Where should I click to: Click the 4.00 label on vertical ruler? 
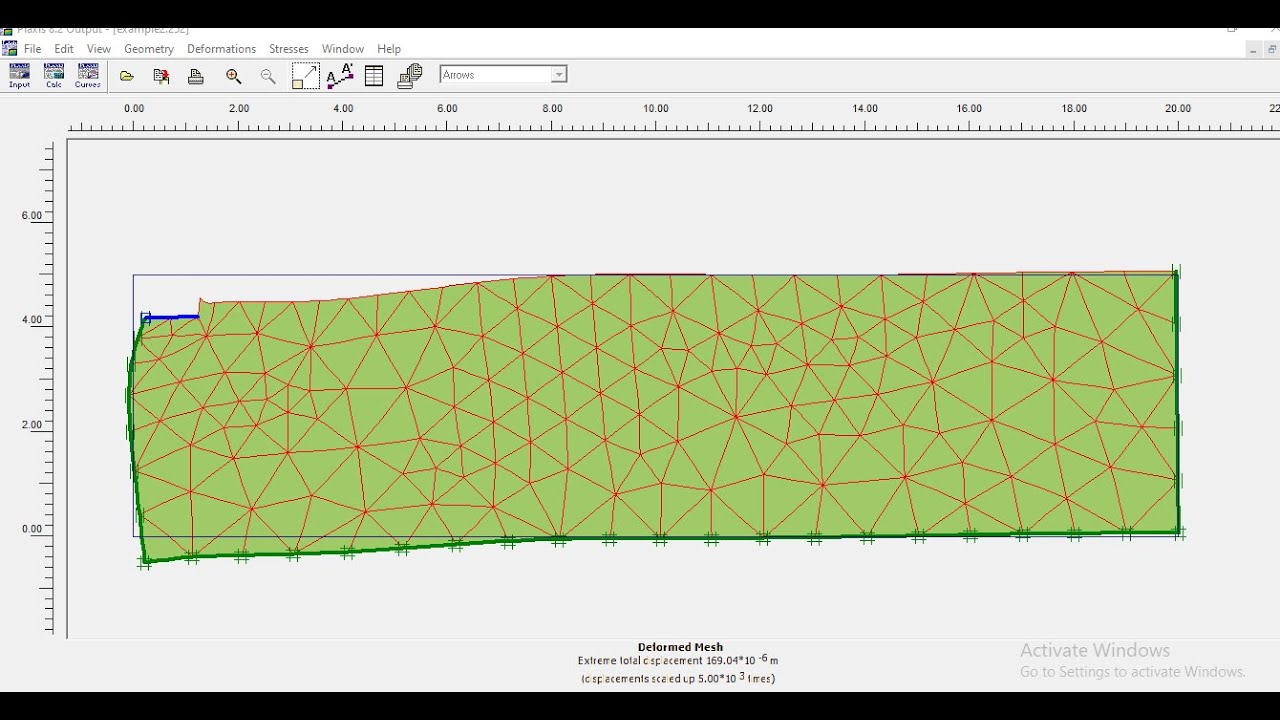click(x=32, y=320)
